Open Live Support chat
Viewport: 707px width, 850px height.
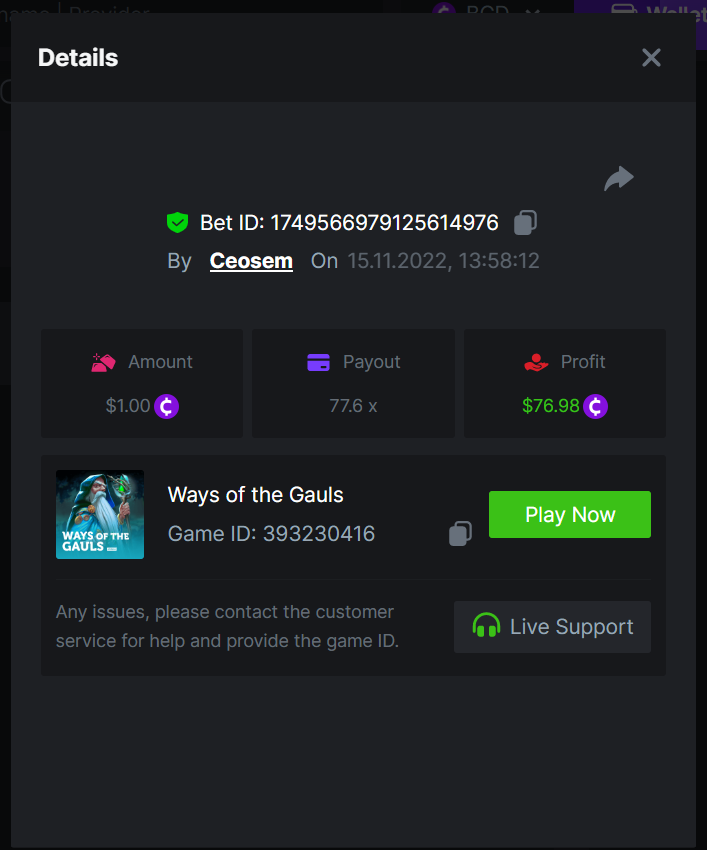(x=552, y=627)
